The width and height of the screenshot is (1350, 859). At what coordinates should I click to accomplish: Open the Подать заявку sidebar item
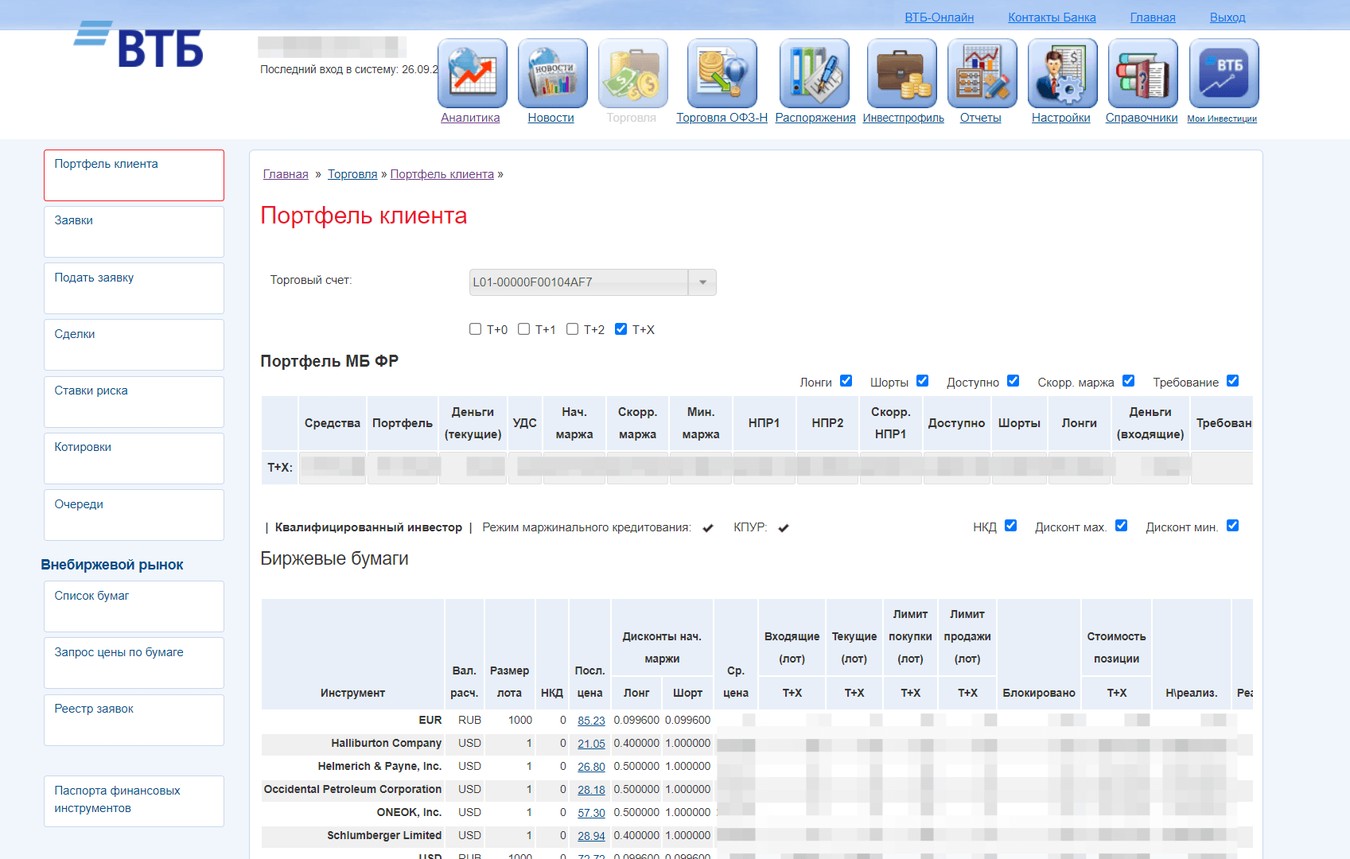point(134,289)
